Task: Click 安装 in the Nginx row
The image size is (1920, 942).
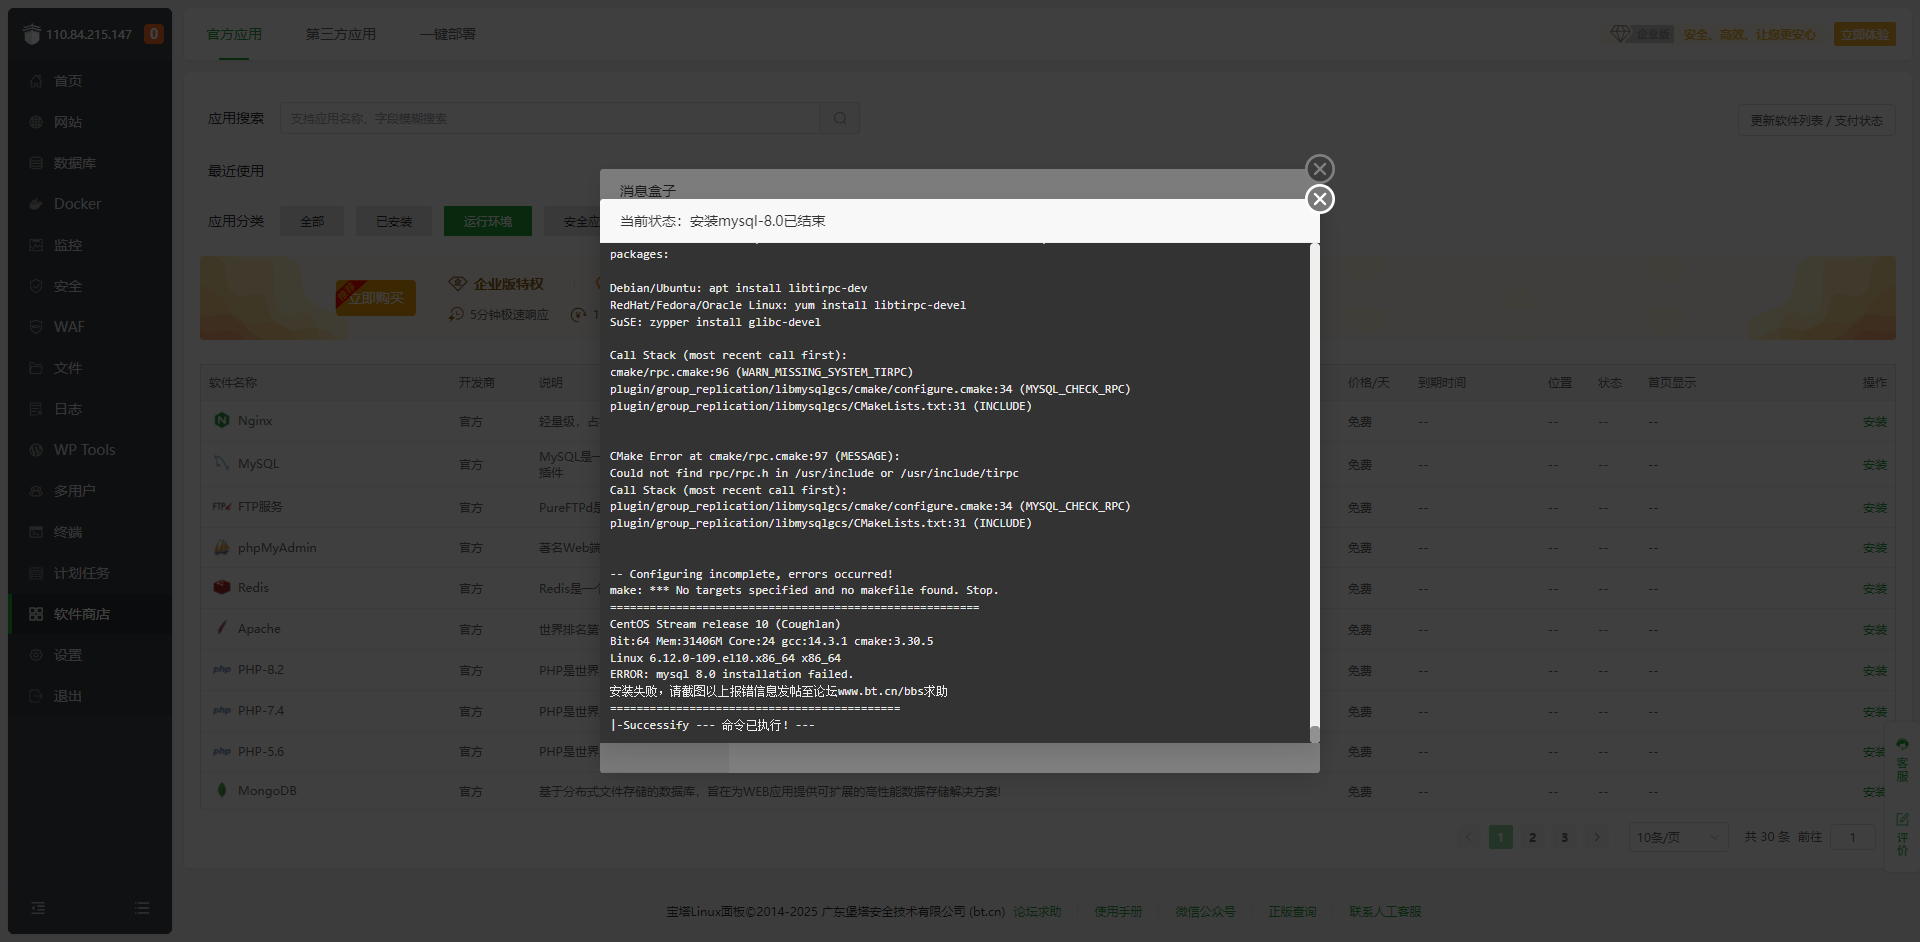Action: [1874, 422]
